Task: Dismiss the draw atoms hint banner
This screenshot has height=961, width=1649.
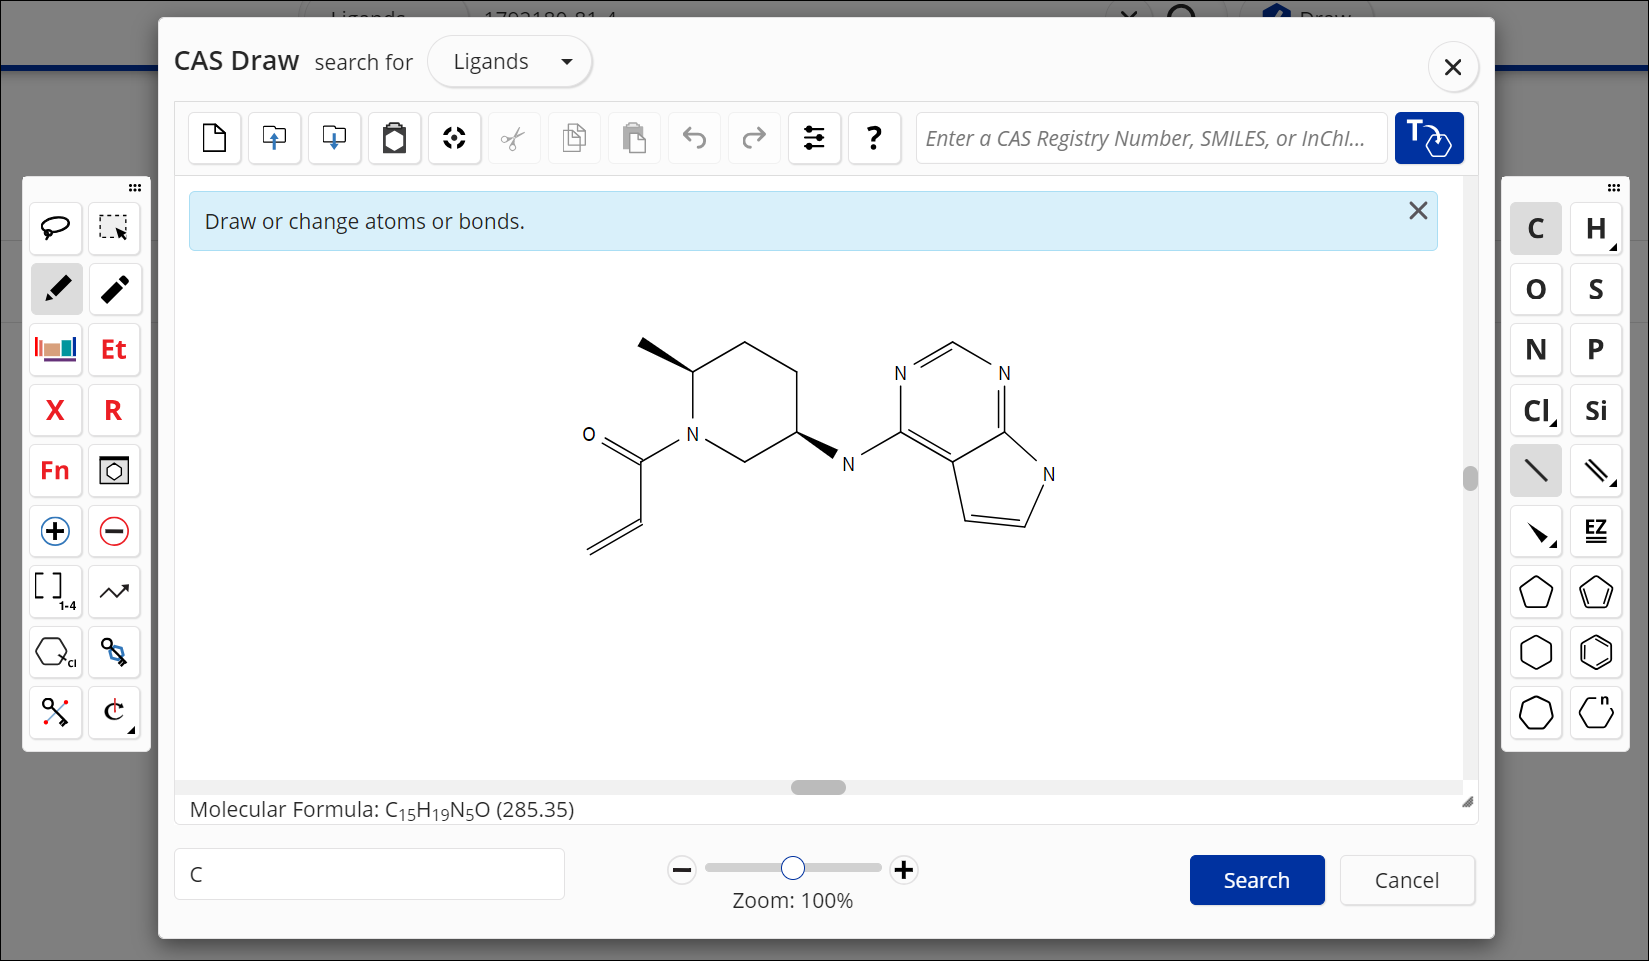Action: tap(1417, 211)
